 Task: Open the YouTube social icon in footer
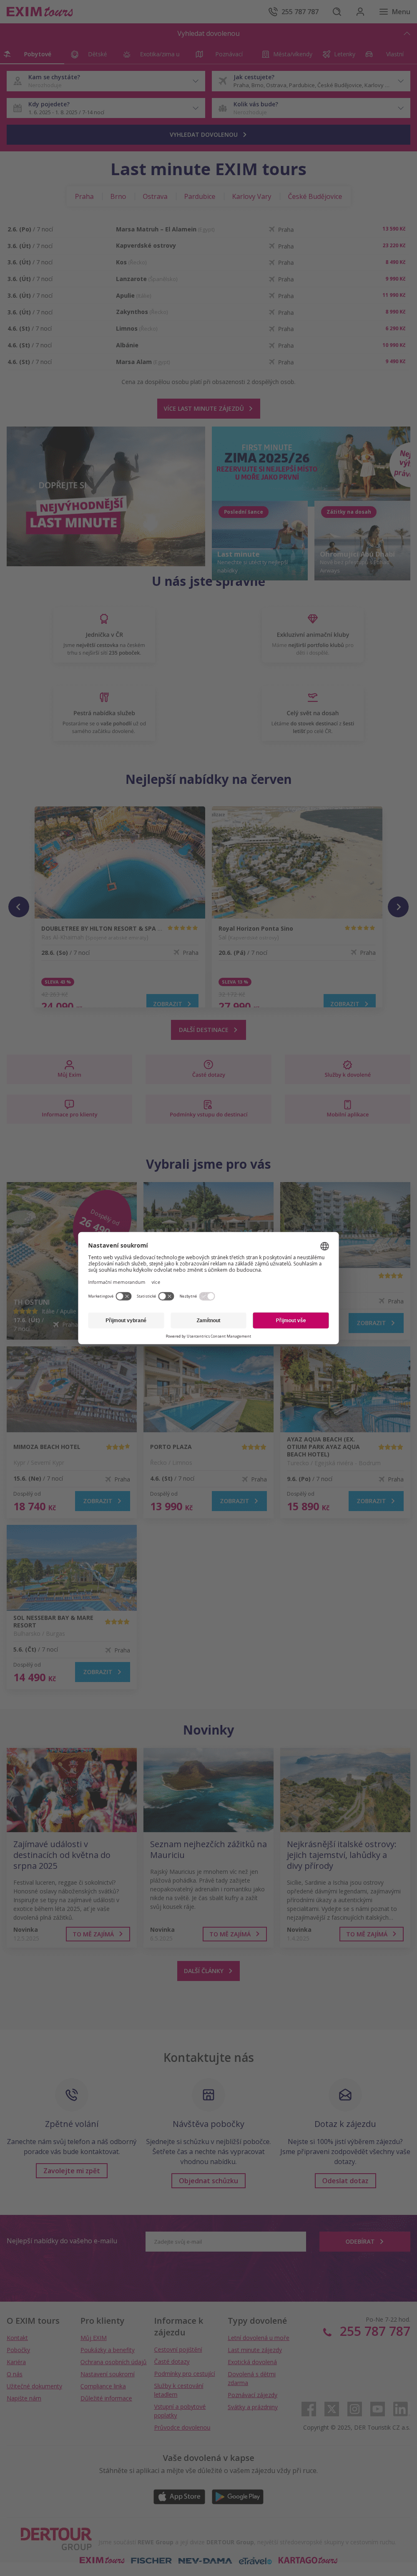tap(378, 2409)
